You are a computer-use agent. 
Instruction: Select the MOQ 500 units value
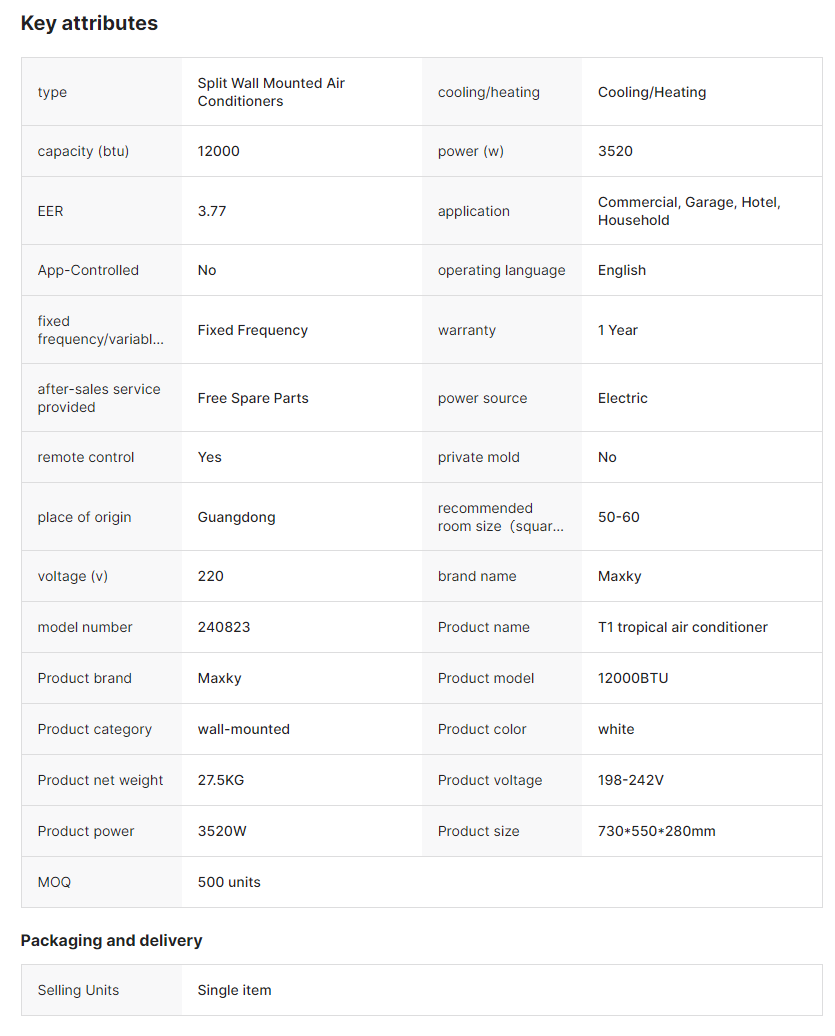tap(229, 882)
